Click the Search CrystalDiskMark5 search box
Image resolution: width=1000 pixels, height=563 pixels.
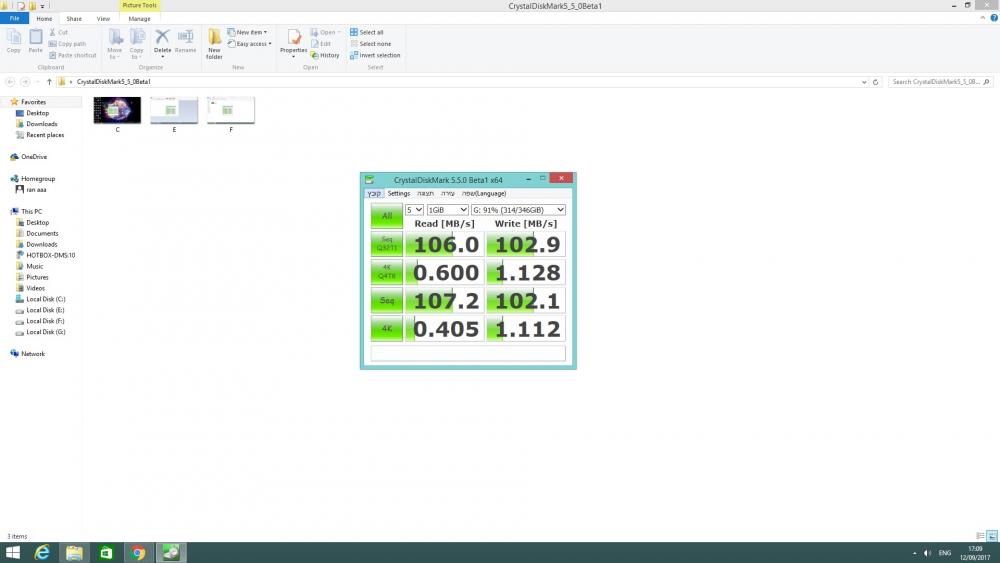[940, 82]
